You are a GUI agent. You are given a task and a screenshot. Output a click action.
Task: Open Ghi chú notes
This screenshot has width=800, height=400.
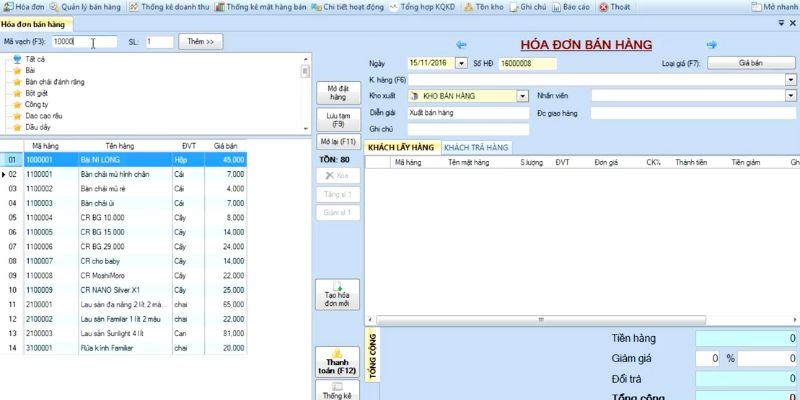click(528, 7)
